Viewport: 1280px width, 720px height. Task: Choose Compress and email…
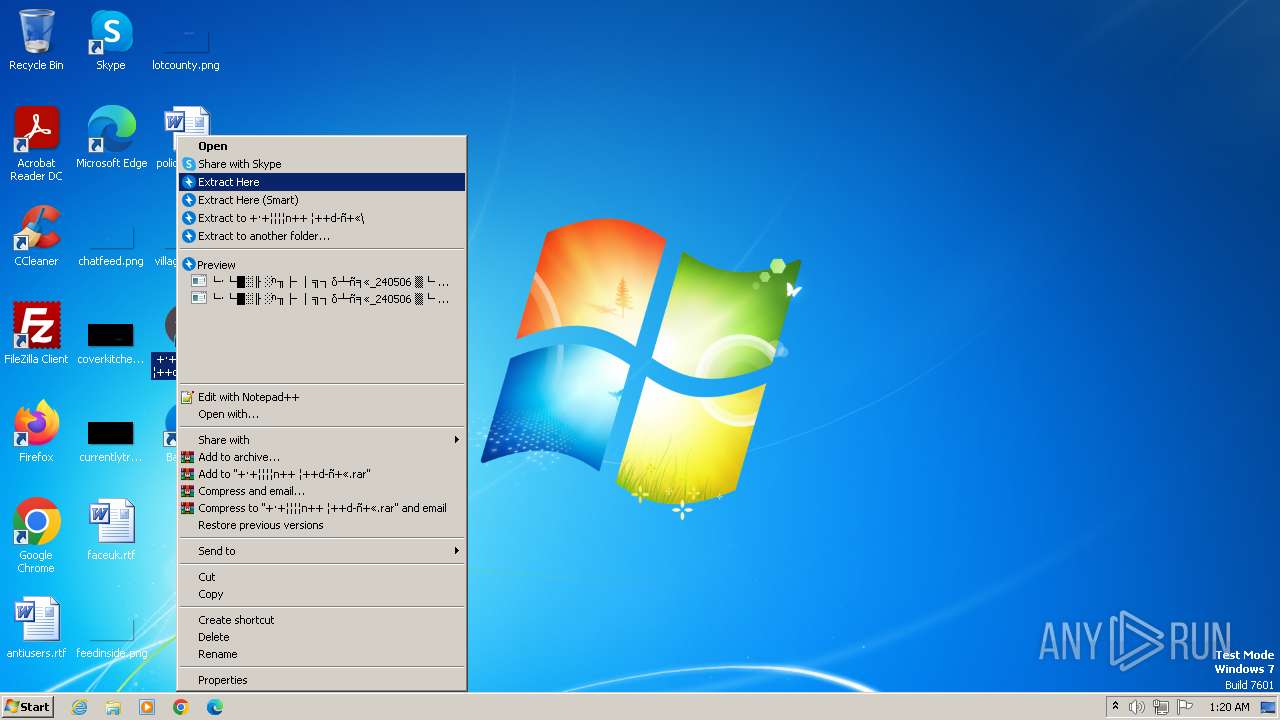pyautogui.click(x=322, y=491)
